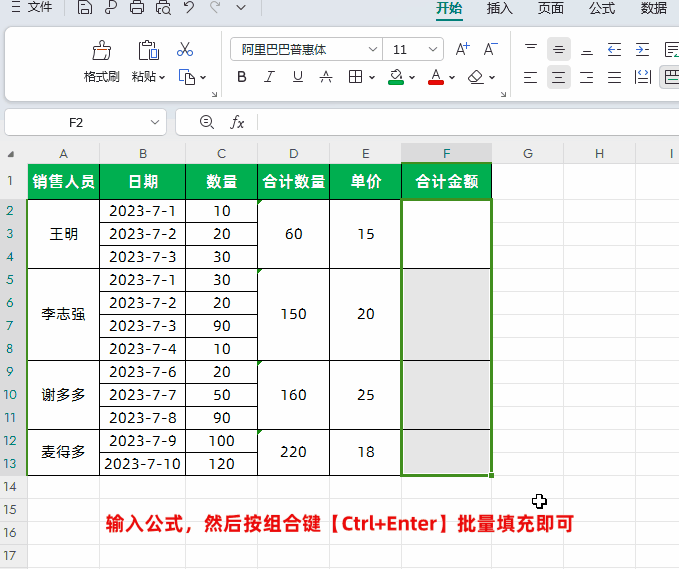Click the Name Box showing F2
The height and width of the screenshot is (569, 679).
point(76,123)
